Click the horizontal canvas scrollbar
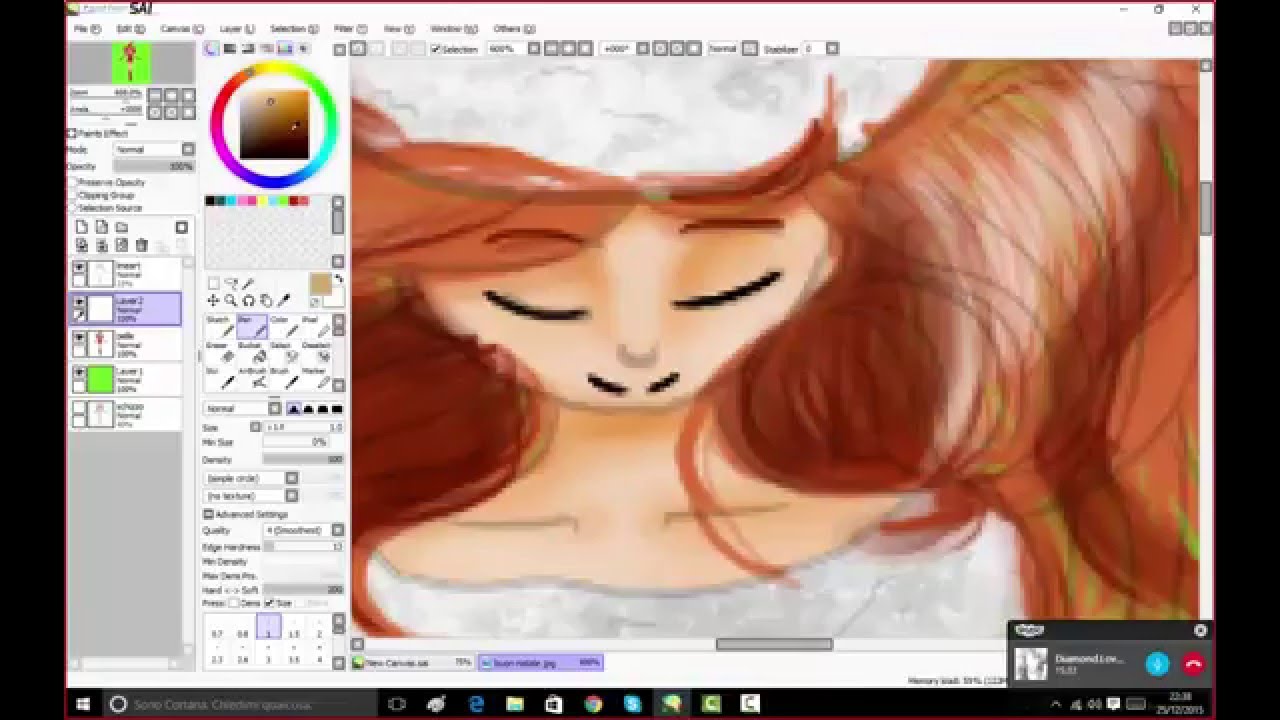1280x720 pixels. [773, 644]
